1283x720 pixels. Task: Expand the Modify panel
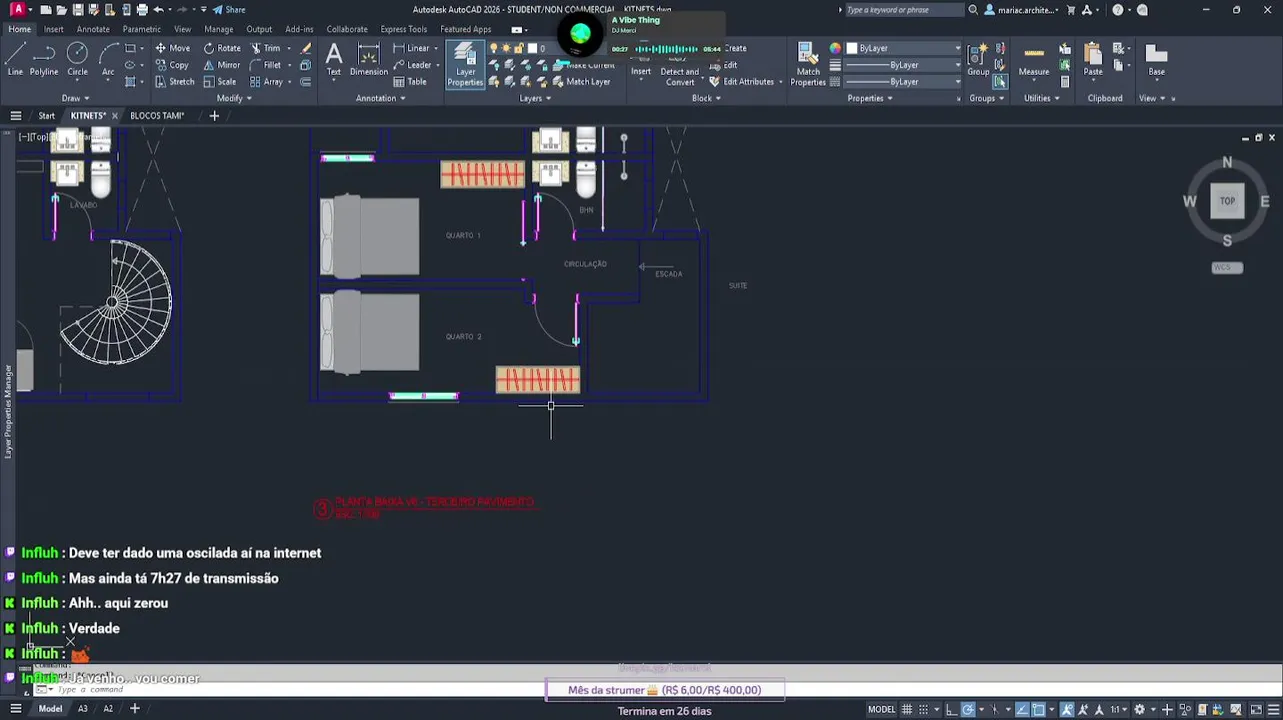coord(234,98)
